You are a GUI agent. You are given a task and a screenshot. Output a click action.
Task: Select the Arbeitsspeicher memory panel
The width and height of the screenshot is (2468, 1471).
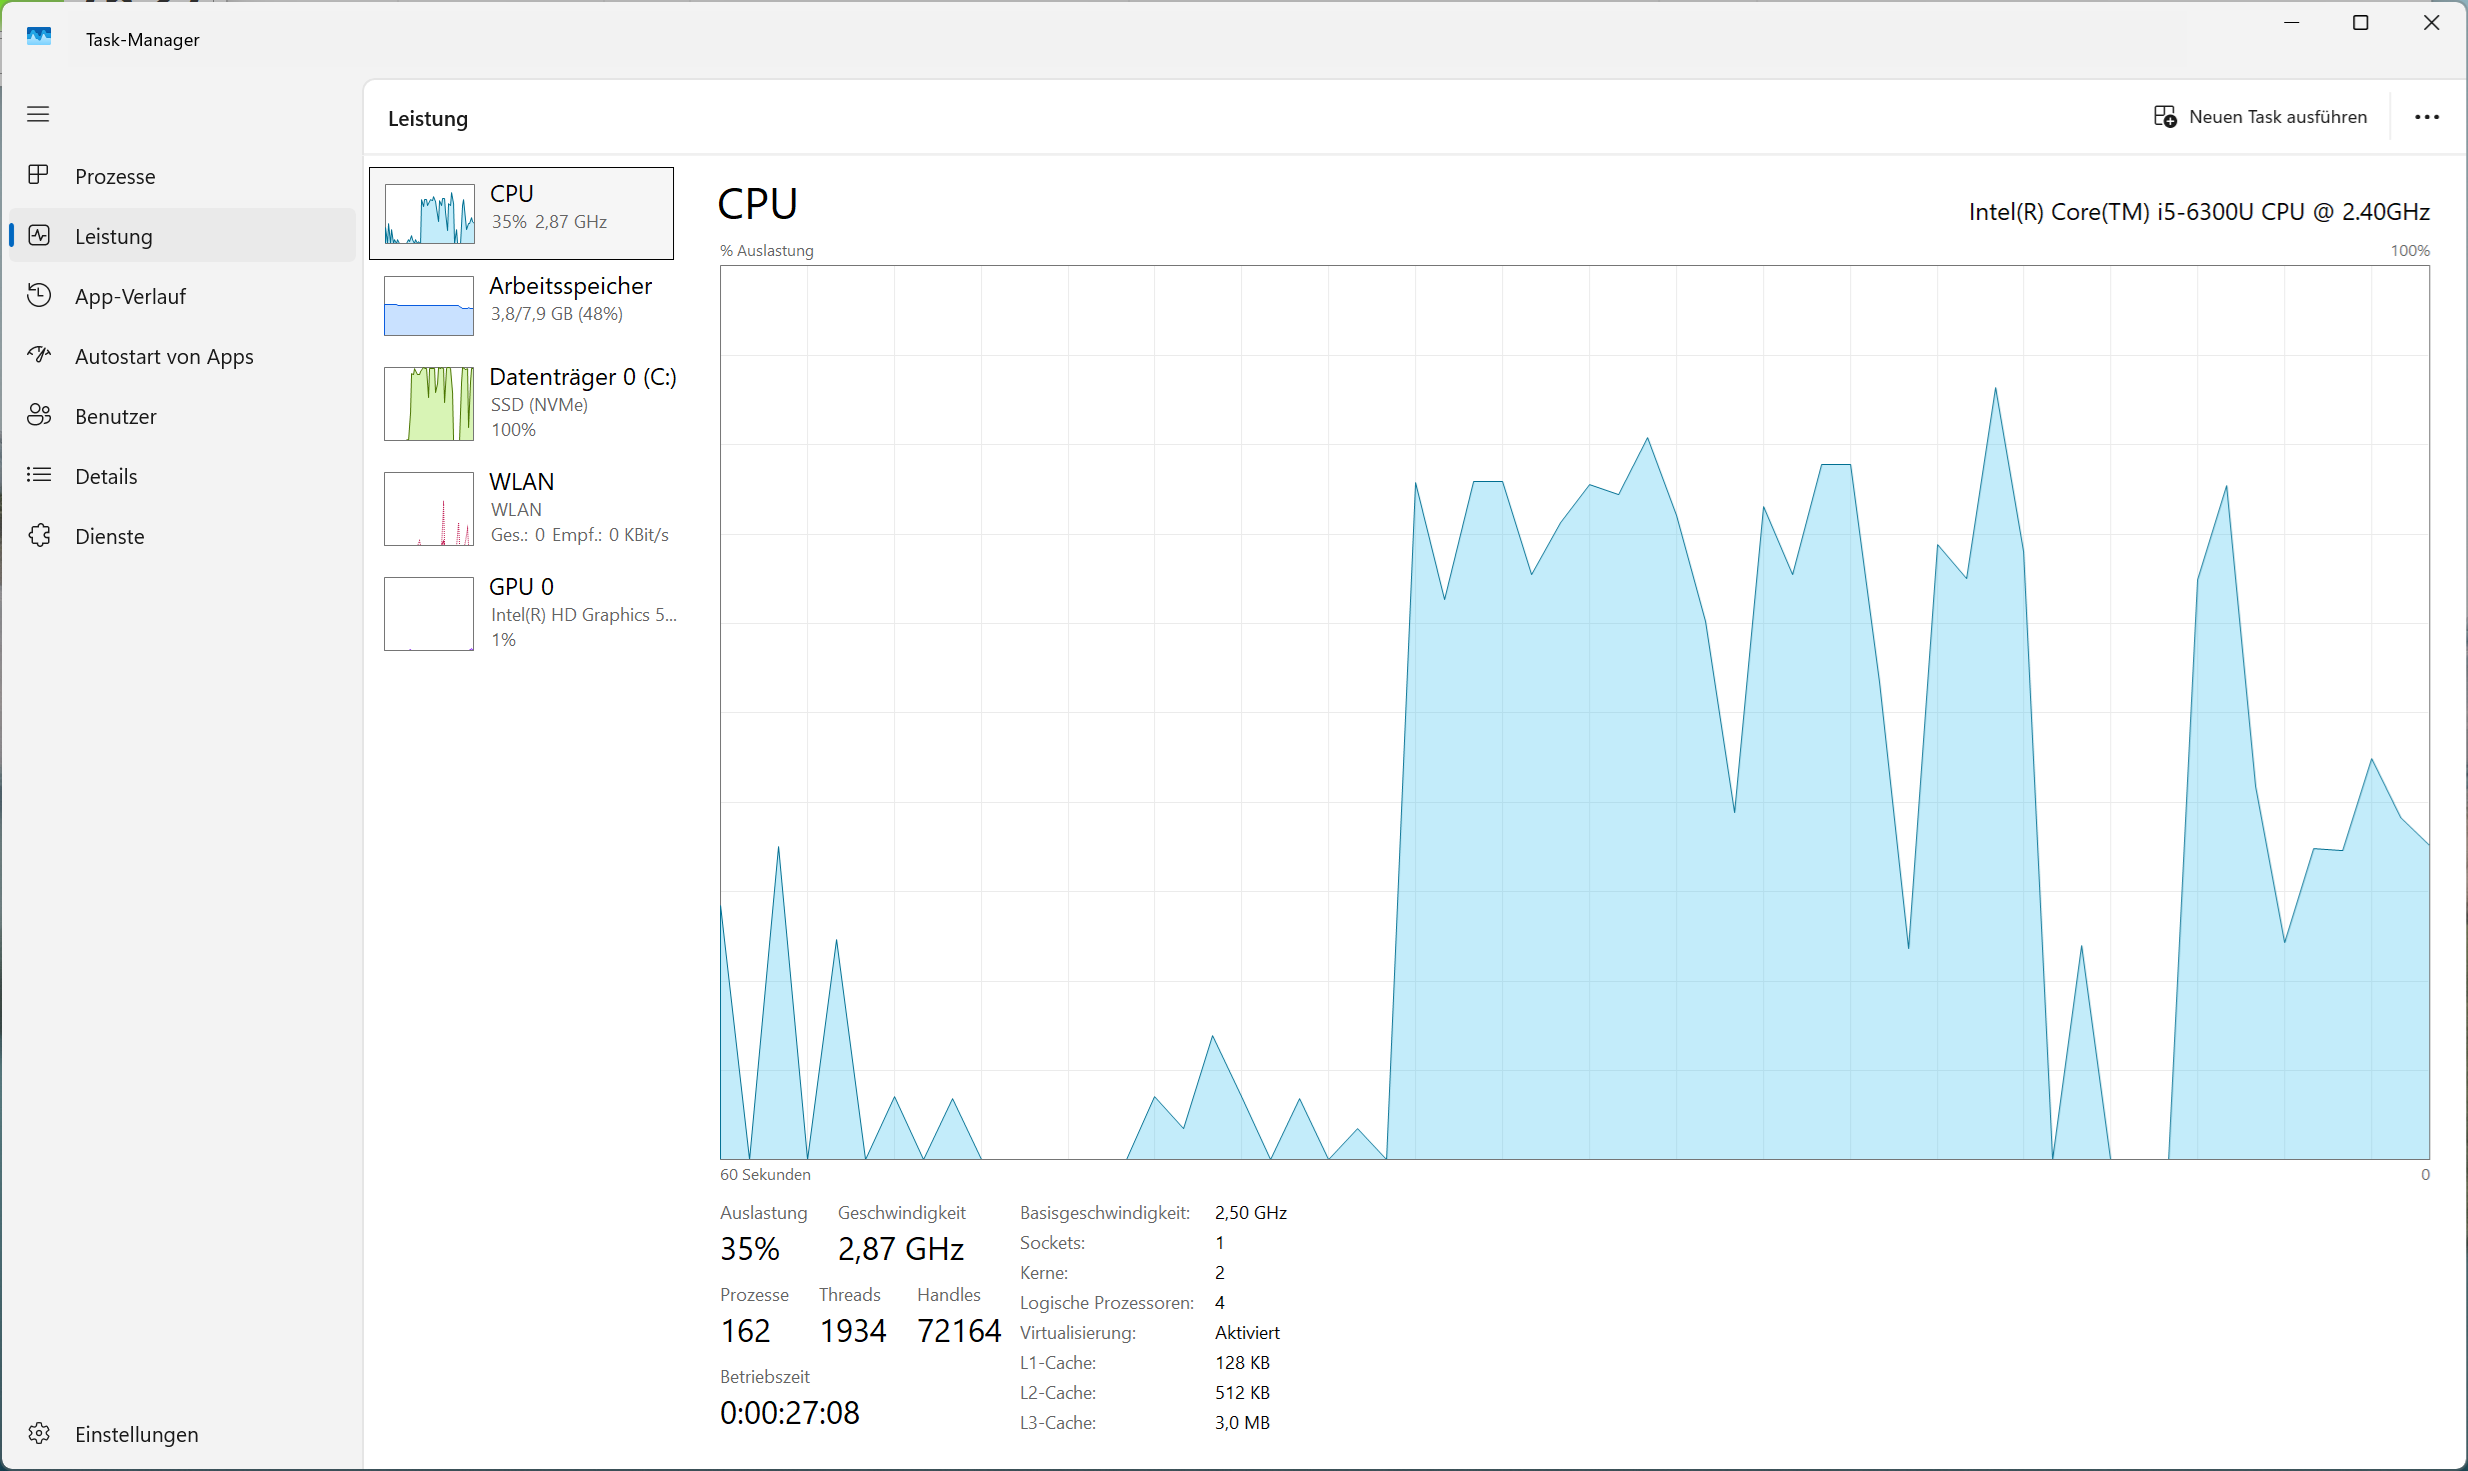coord(521,305)
